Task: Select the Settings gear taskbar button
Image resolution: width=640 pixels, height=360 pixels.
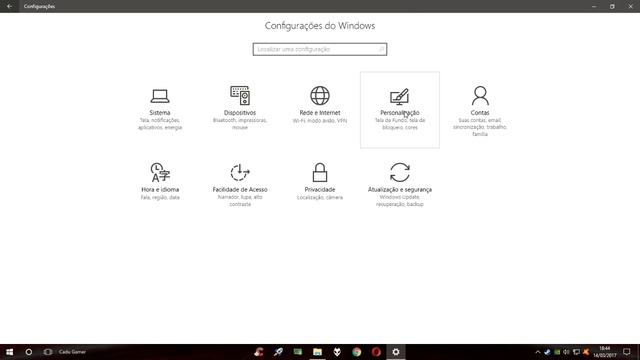Action: (396, 352)
